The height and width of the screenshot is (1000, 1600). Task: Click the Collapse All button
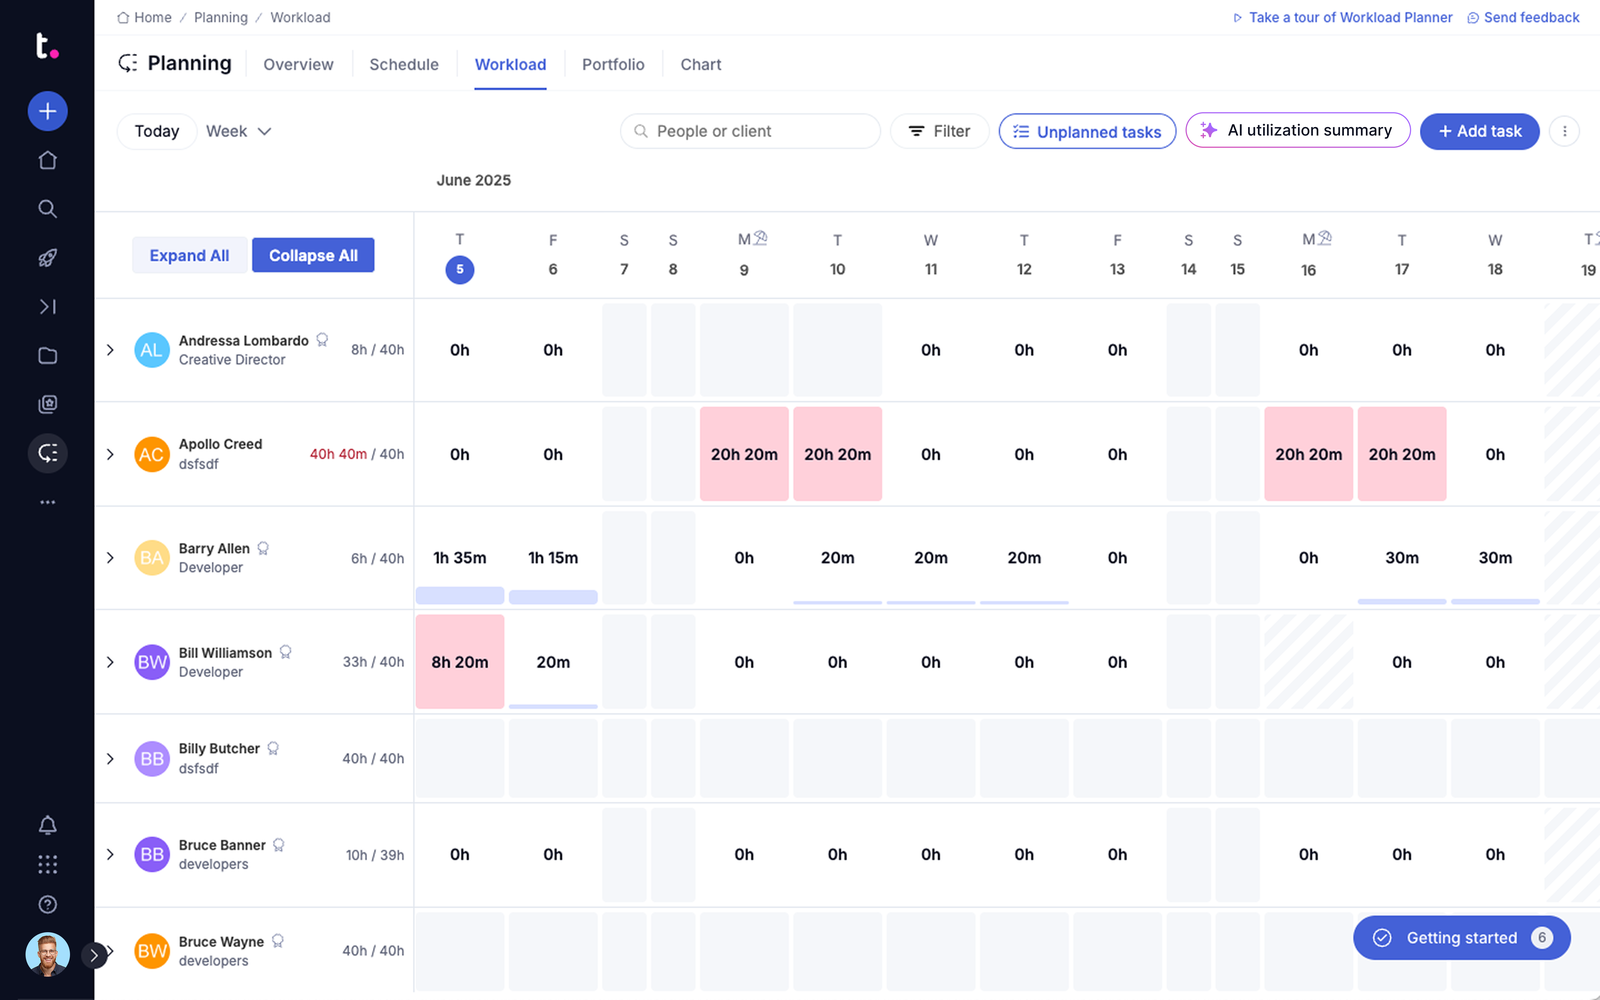[313, 255]
